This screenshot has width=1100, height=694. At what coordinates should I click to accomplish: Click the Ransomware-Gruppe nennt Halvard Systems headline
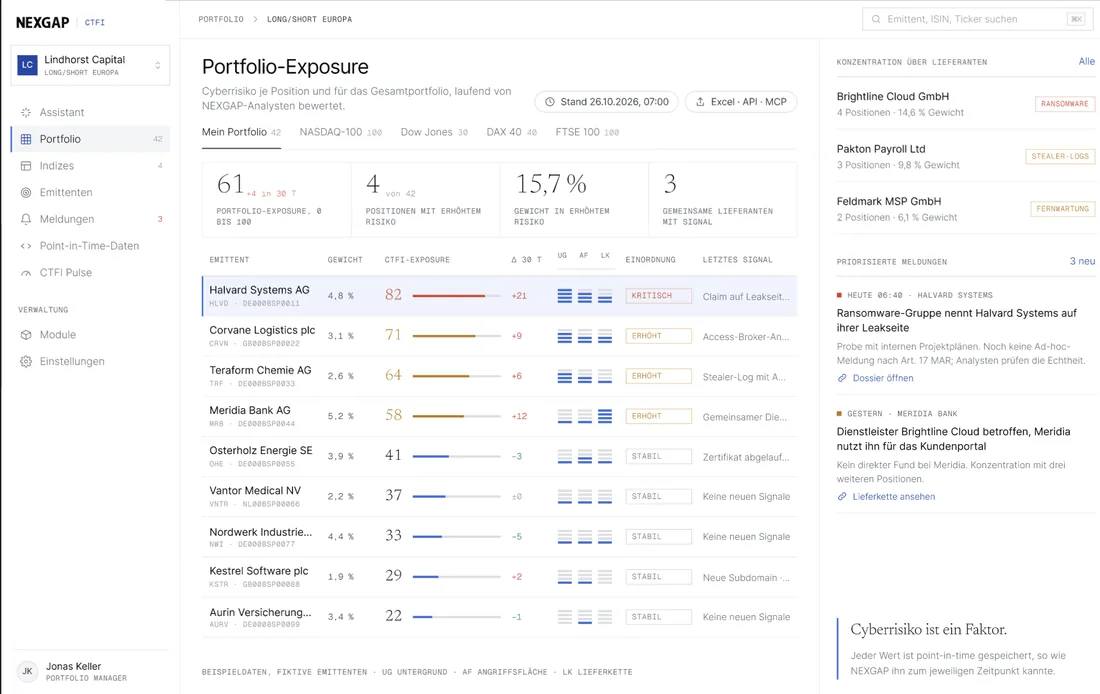(956, 321)
